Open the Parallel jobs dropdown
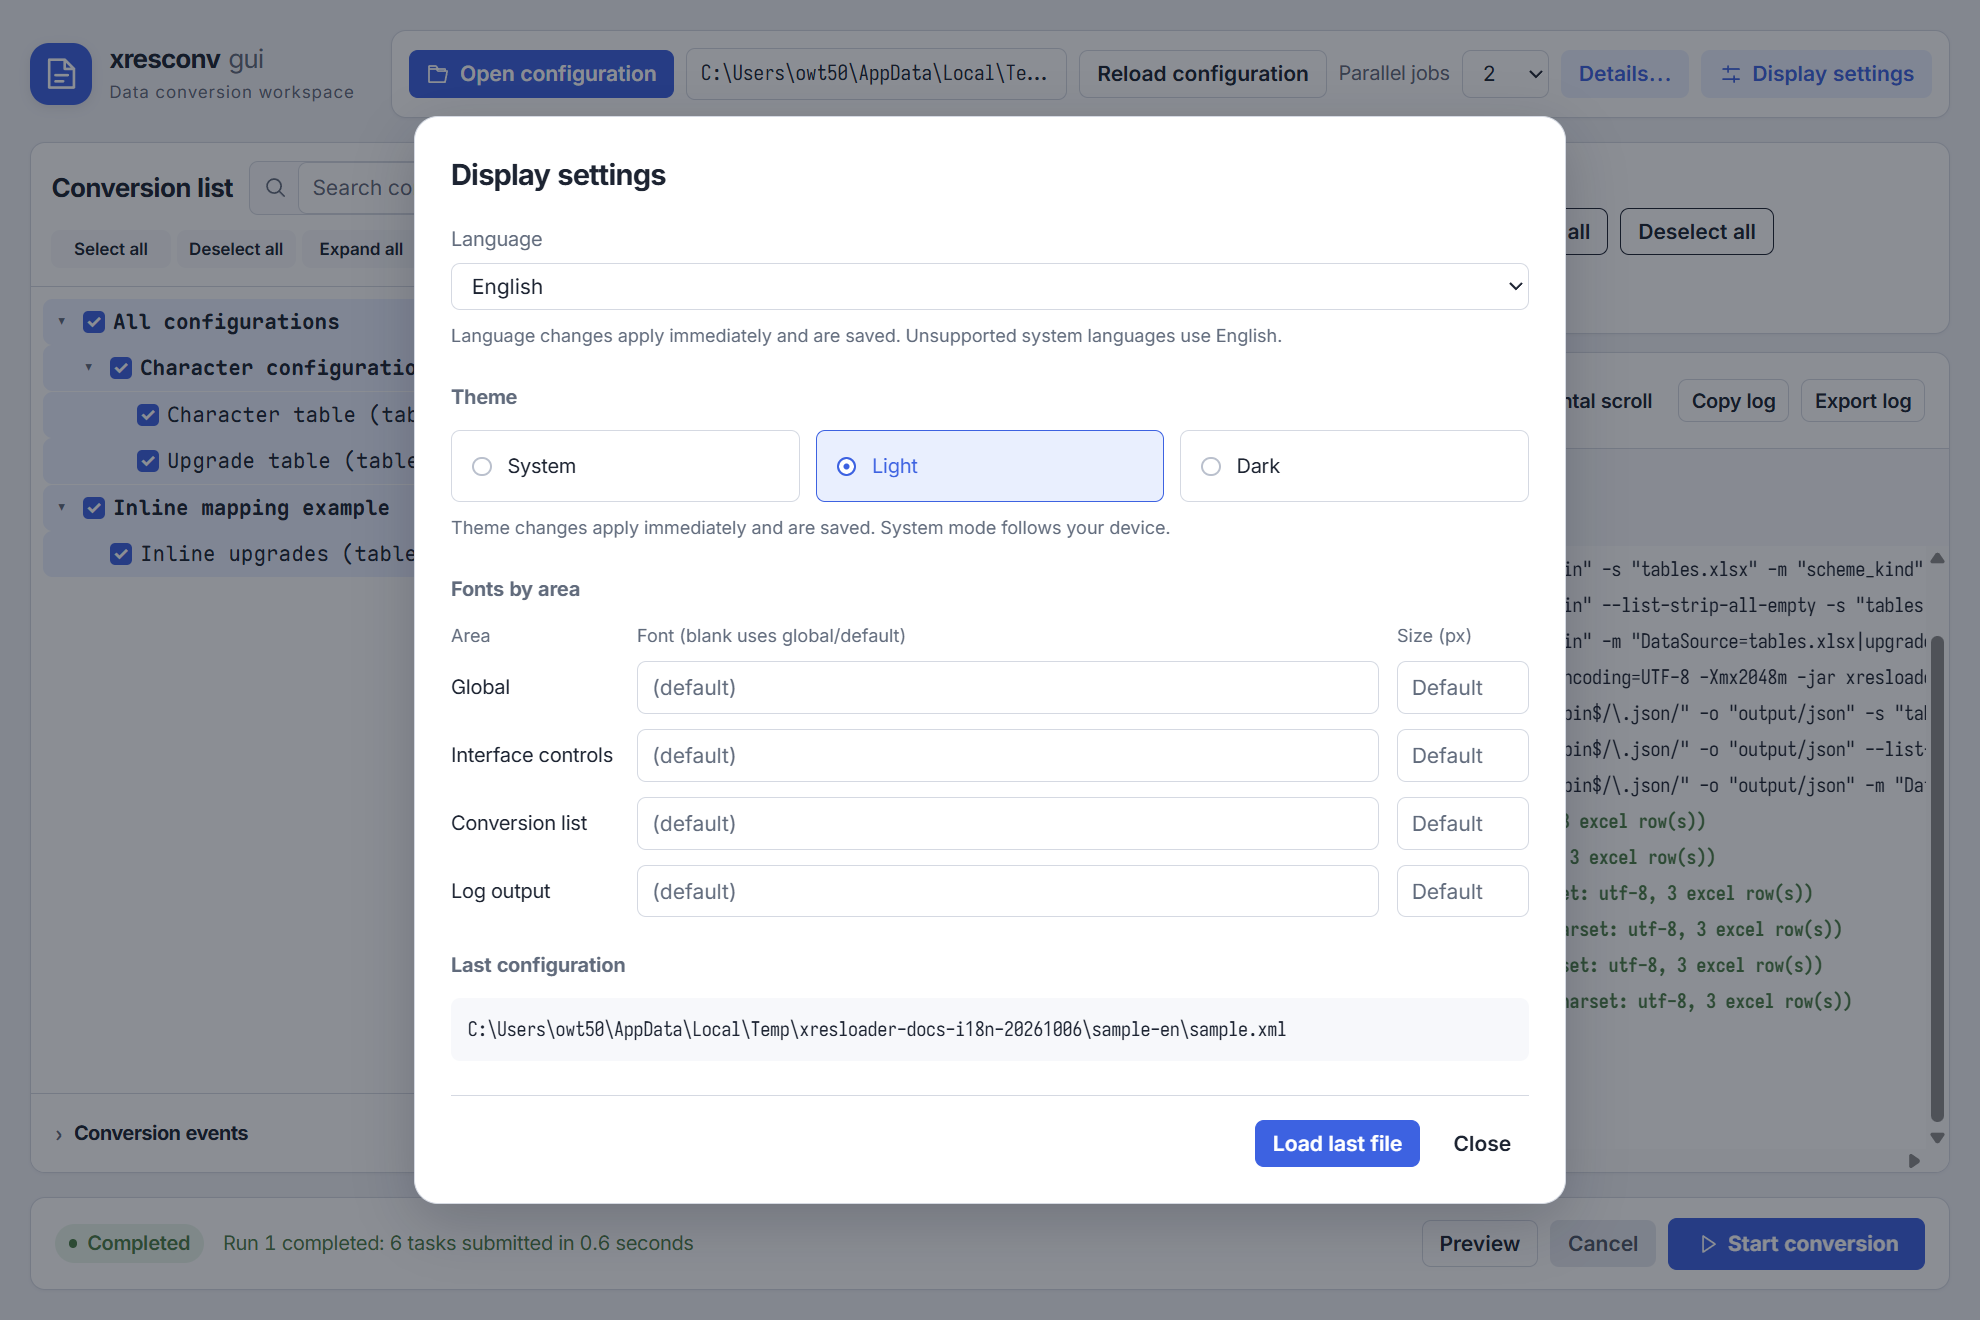Viewport: 1980px width, 1320px height. pyautogui.click(x=1505, y=74)
